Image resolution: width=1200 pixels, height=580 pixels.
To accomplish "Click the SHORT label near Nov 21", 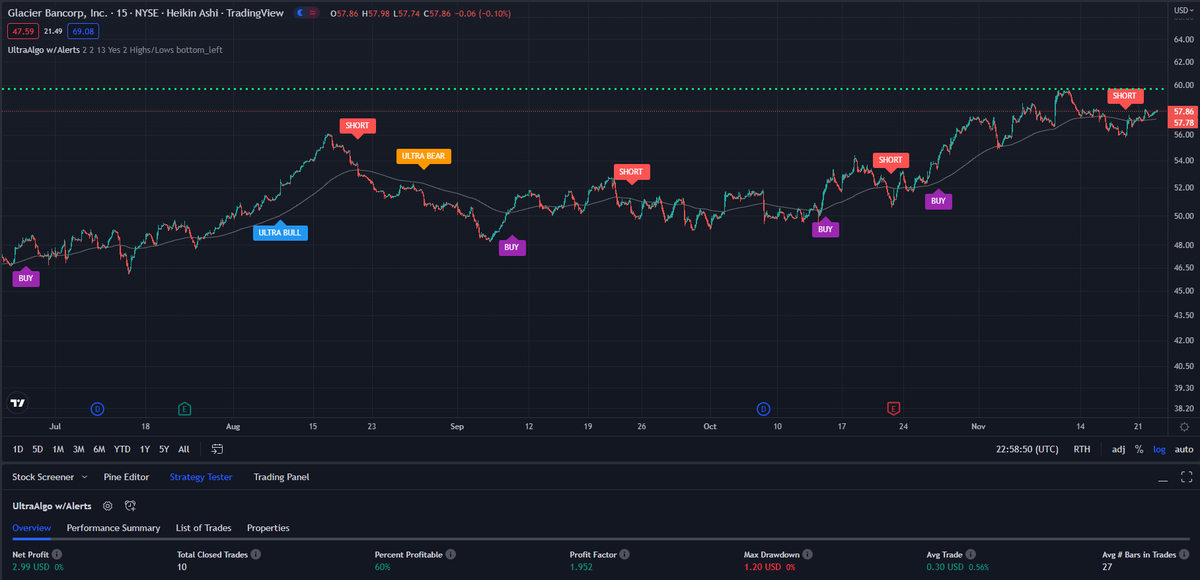I will click(1124, 96).
